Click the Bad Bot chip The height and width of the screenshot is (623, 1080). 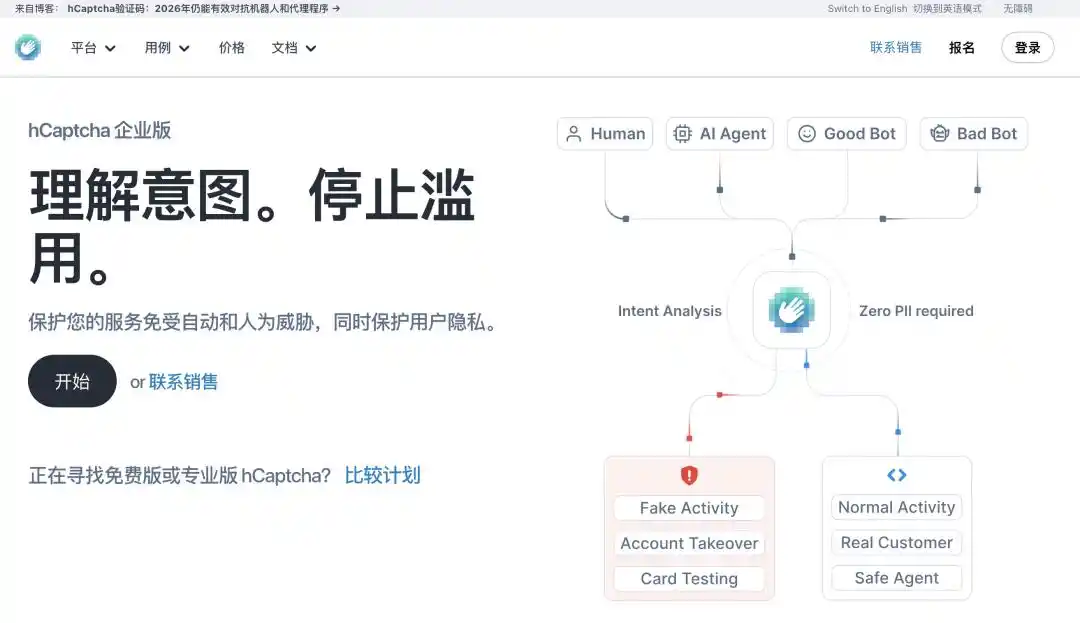pos(973,134)
